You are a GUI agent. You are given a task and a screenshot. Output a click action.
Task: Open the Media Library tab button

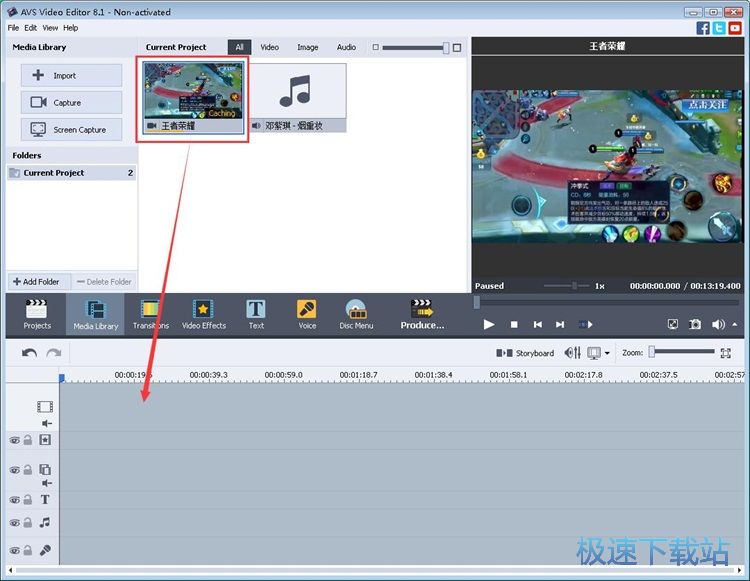pos(95,314)
